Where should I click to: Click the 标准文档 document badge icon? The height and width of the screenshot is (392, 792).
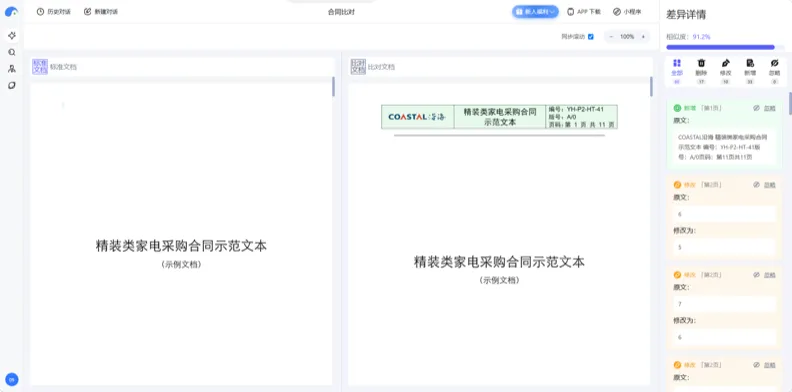tap(40, 67)
